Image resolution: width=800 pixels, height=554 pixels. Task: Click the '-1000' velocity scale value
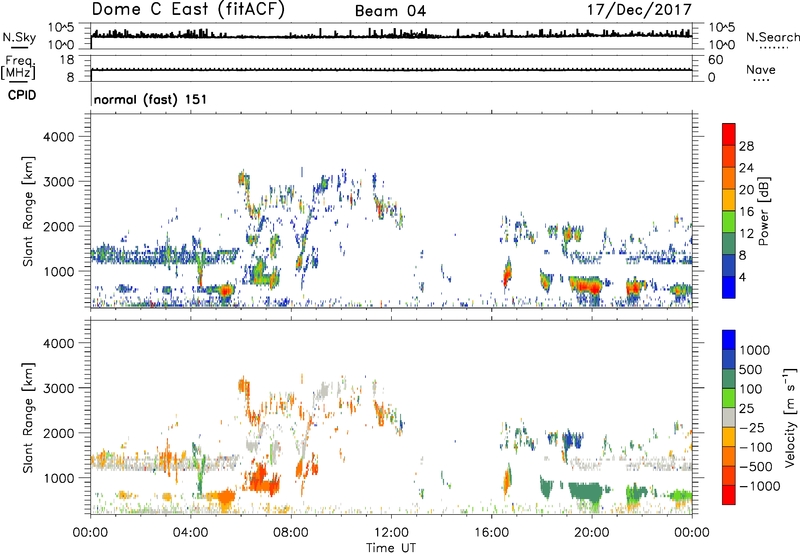coord(760,486)
